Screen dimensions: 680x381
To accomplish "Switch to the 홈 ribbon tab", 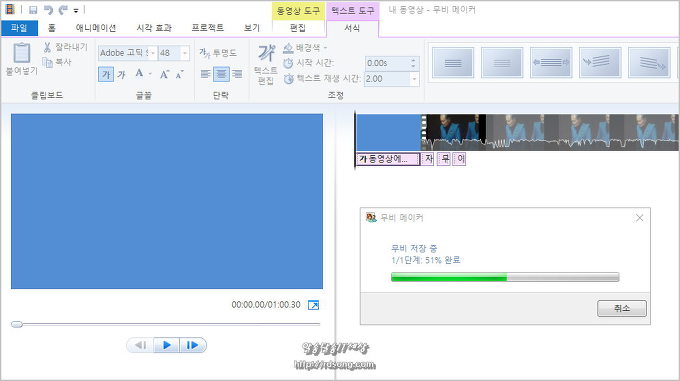I will click(52, 28).
